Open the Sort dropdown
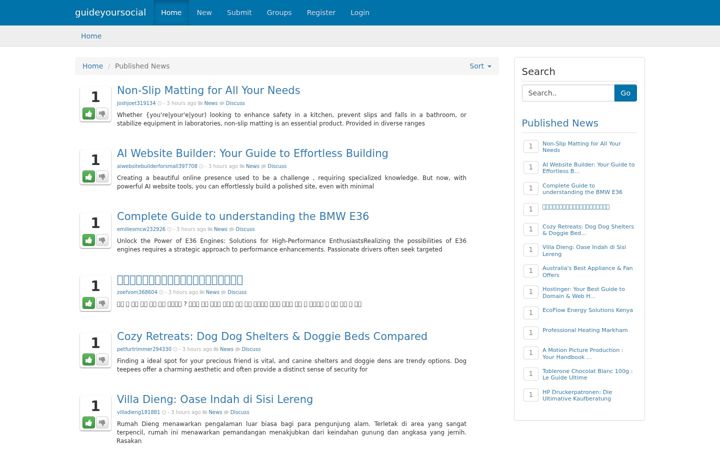 click(480, 66)
